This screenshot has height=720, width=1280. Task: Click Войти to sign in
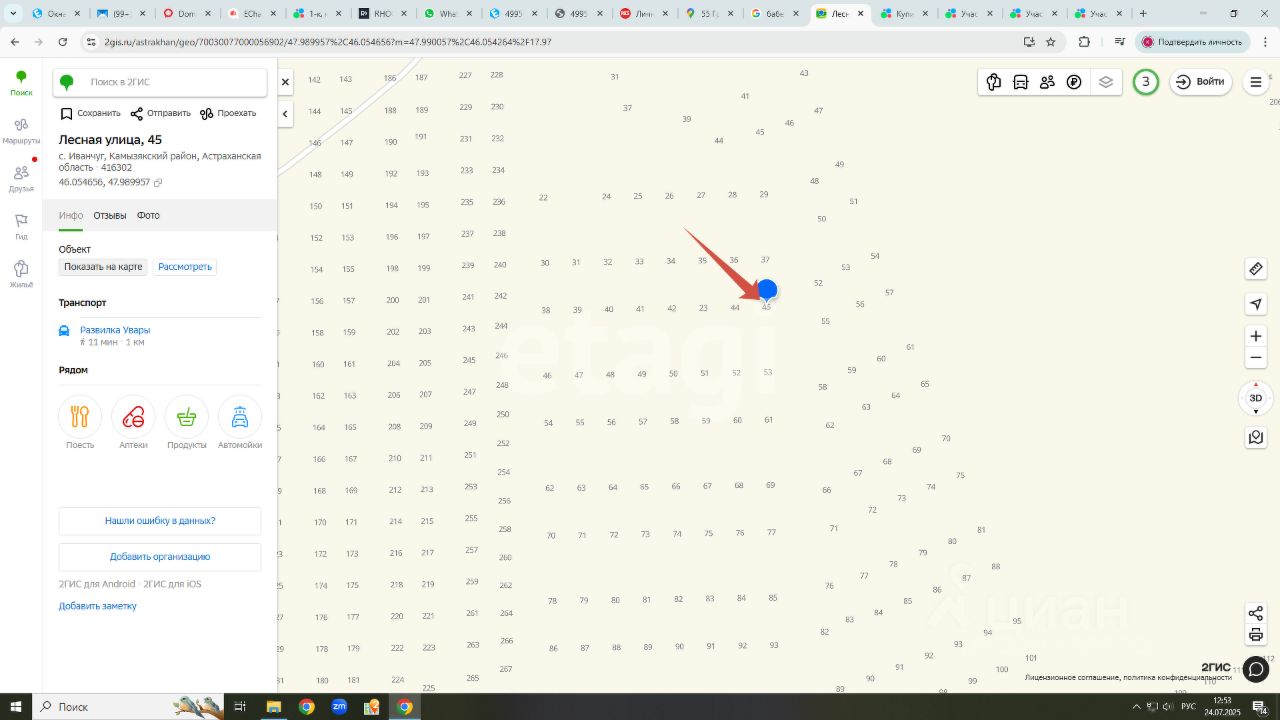click(1200, 82)
